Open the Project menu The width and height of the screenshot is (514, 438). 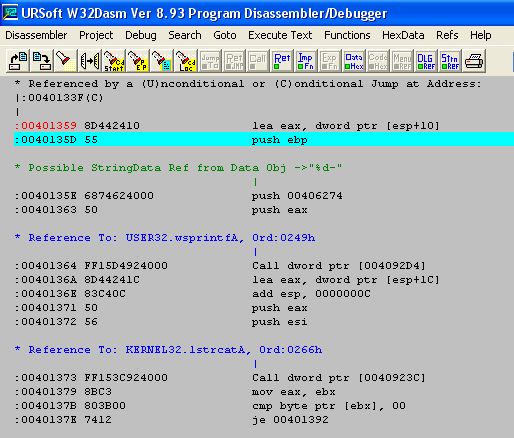(x=96, y=35)
